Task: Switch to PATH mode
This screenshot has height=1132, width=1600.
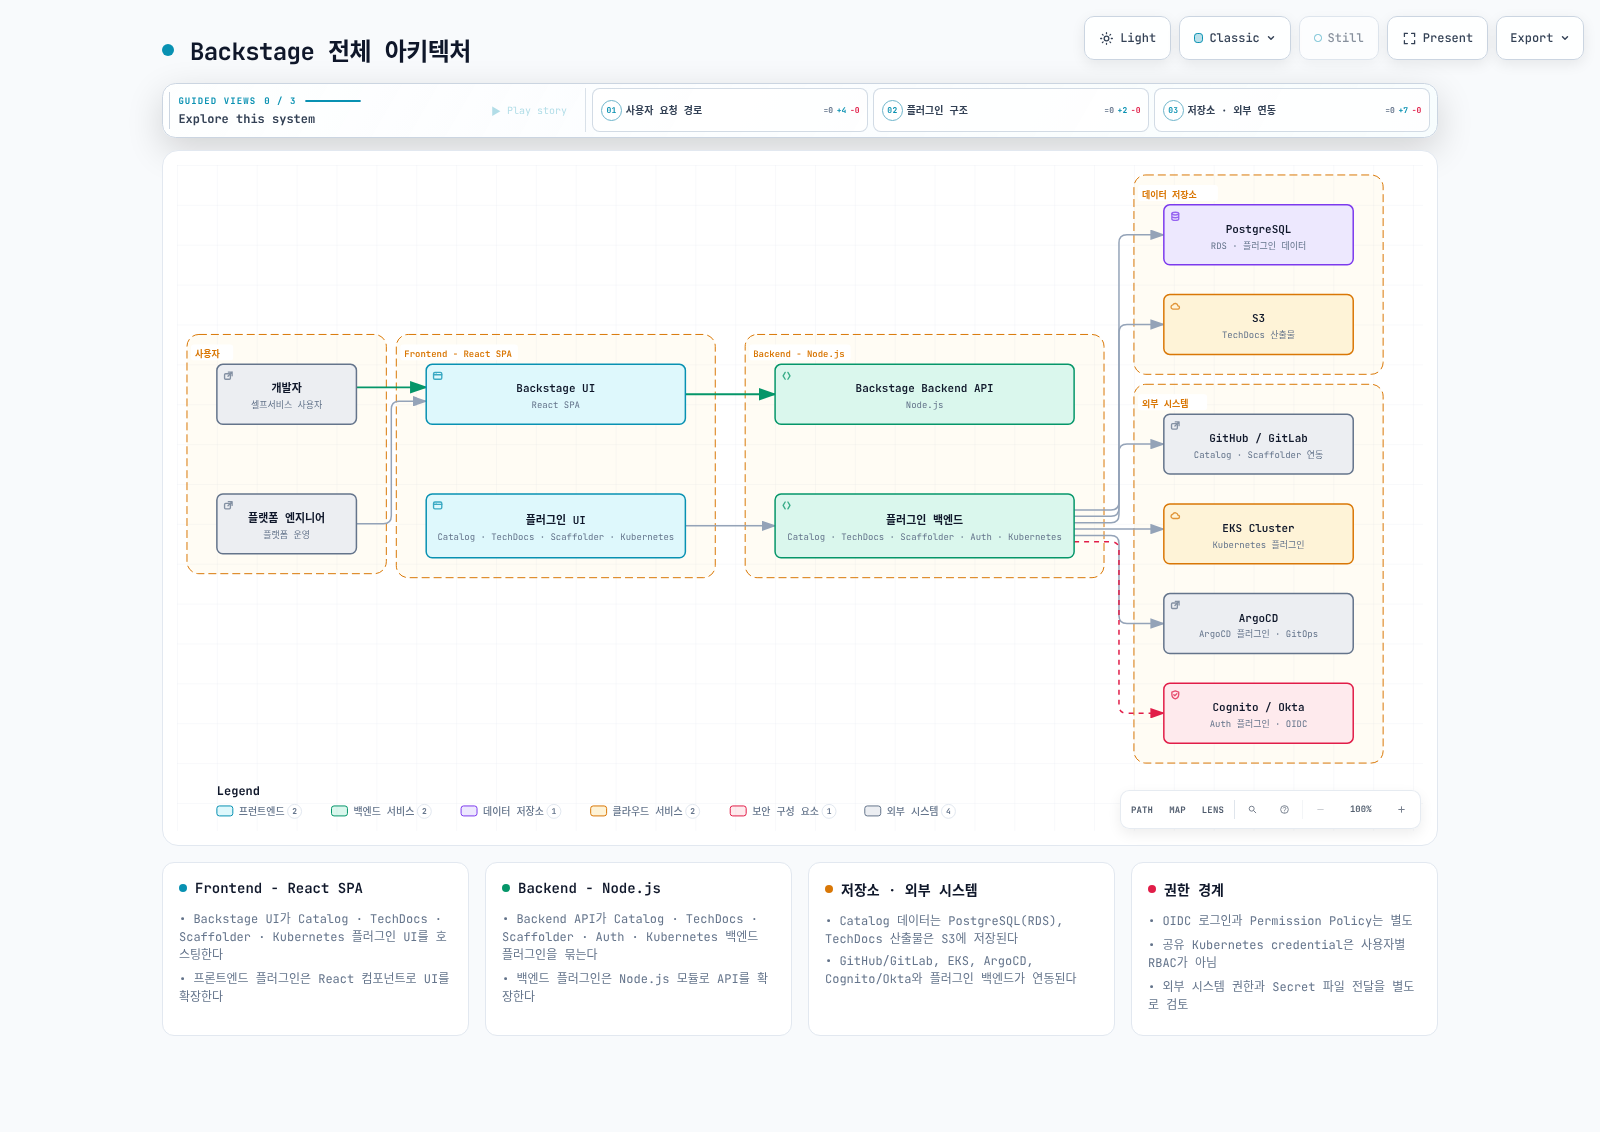Action: pyautogui.click(x=1142, y=810)
